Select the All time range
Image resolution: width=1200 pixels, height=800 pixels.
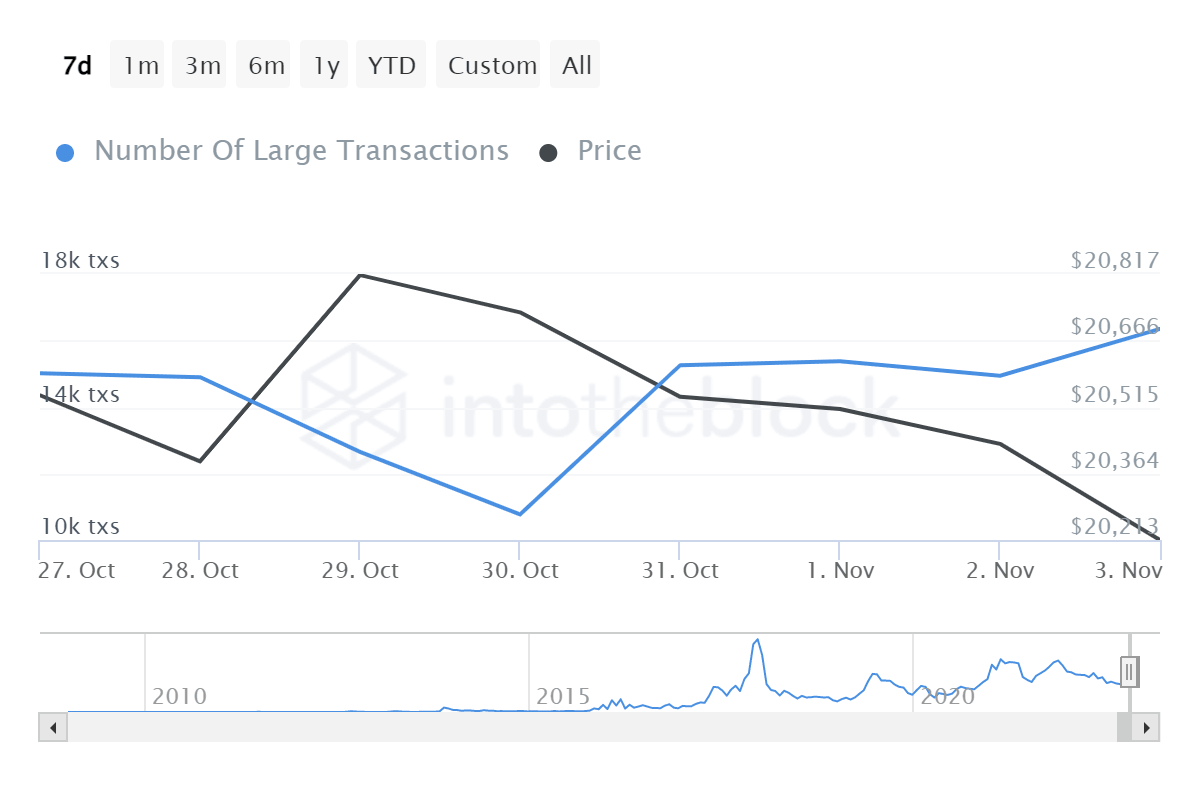[575, 64]
